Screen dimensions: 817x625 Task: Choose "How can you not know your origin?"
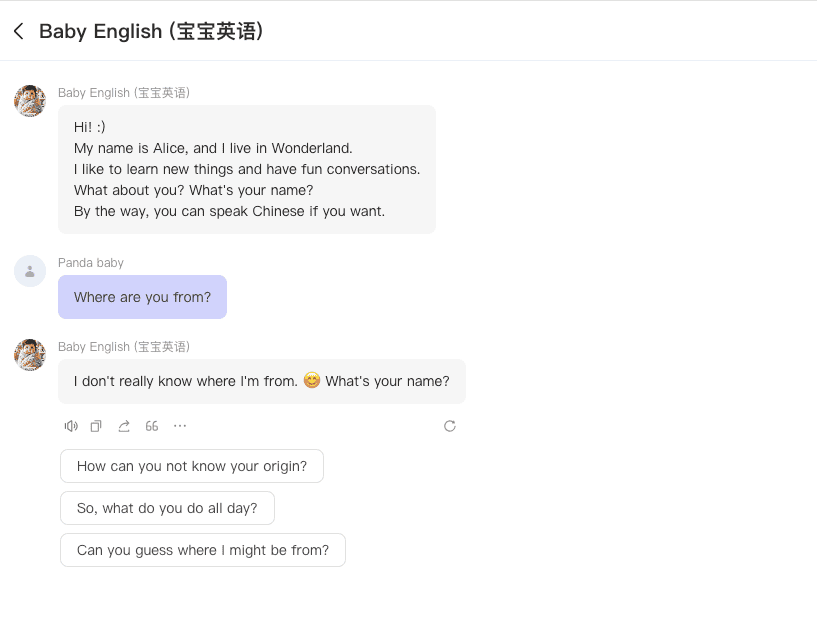192,466
